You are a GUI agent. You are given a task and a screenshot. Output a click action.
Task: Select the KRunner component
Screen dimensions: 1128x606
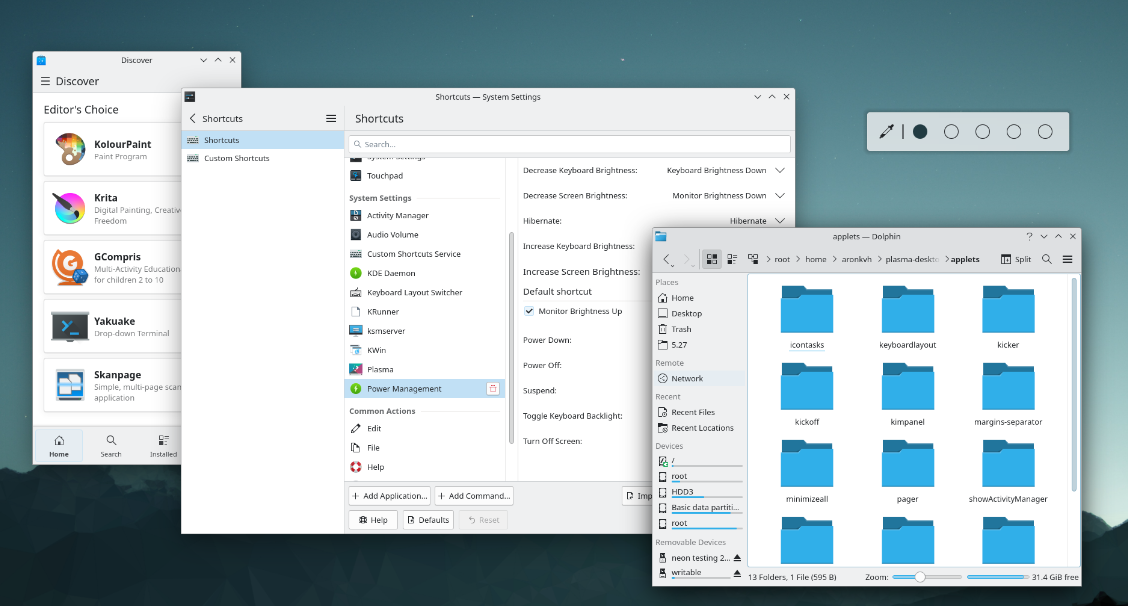425,312
